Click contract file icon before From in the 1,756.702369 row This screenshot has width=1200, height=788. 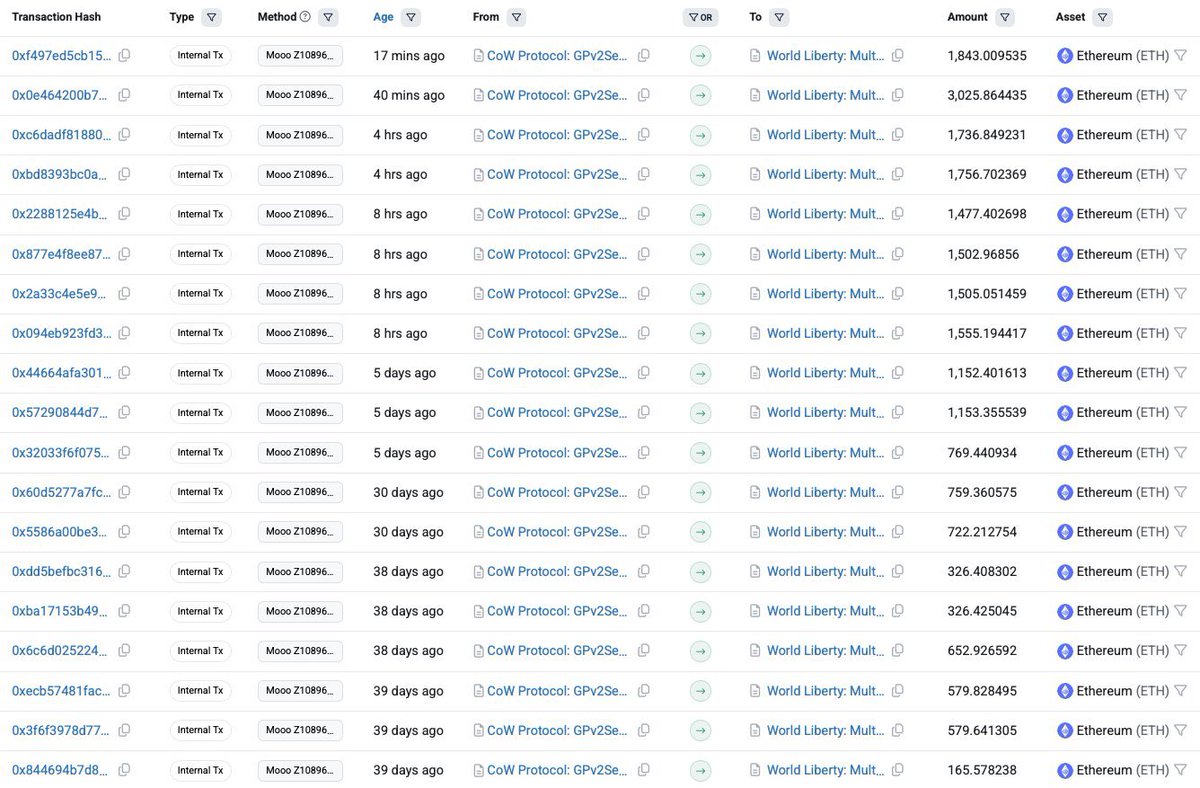[x=479, y=174]
